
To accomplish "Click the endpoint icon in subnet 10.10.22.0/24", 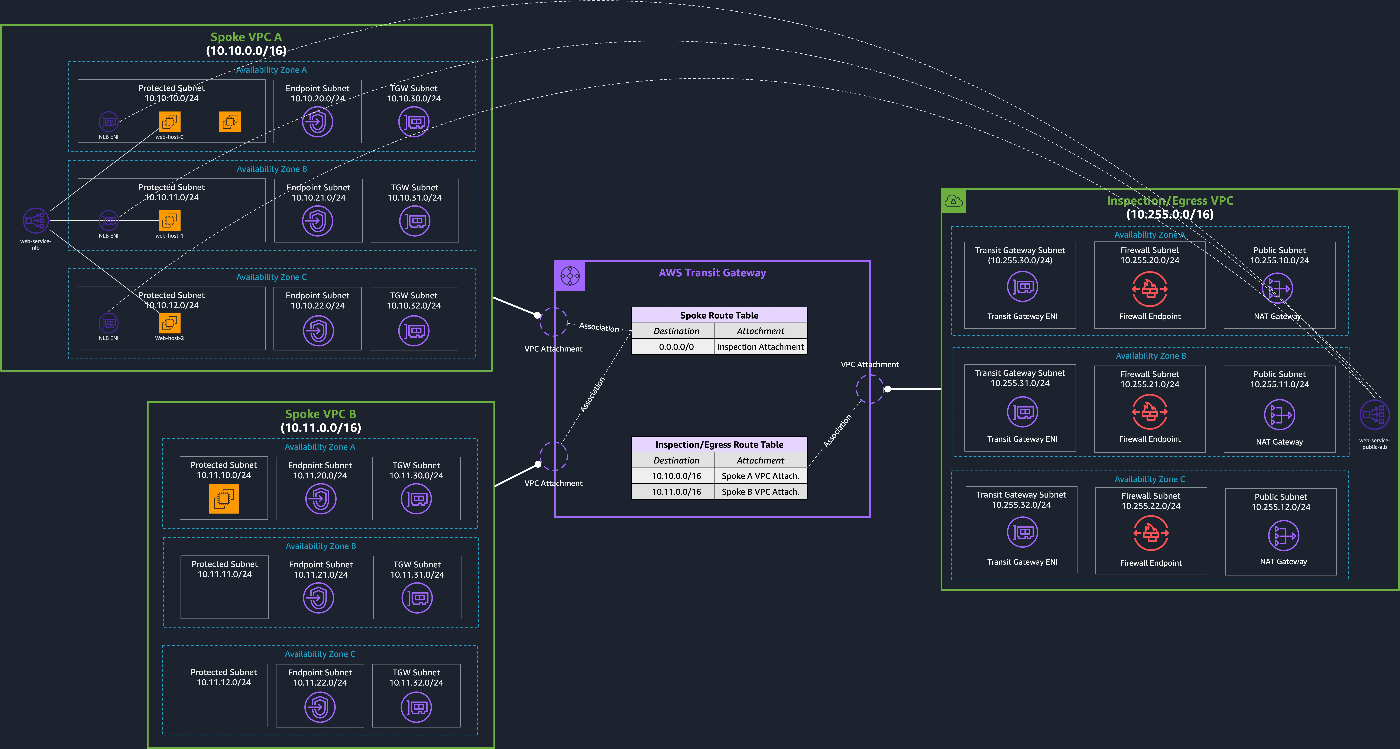I will [x=317, y=329].
